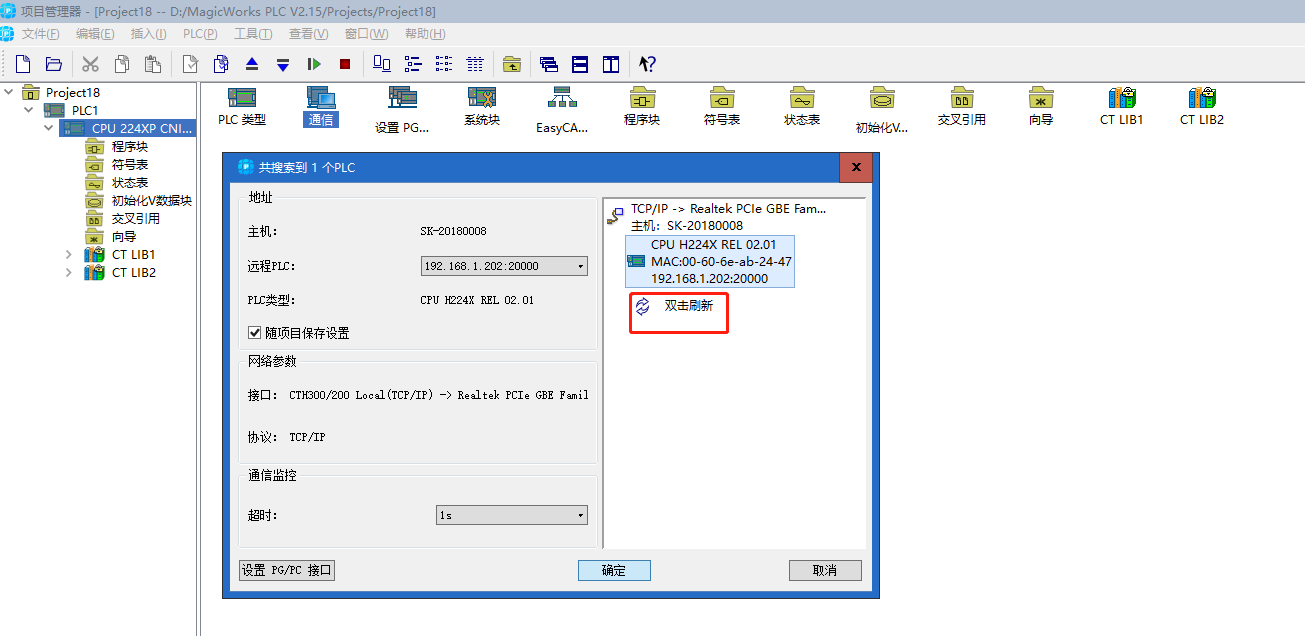Open the CT LIB2 library icon
Image resolution: width=1305 pixels, height=636 pixels.
coord(1202,106)
